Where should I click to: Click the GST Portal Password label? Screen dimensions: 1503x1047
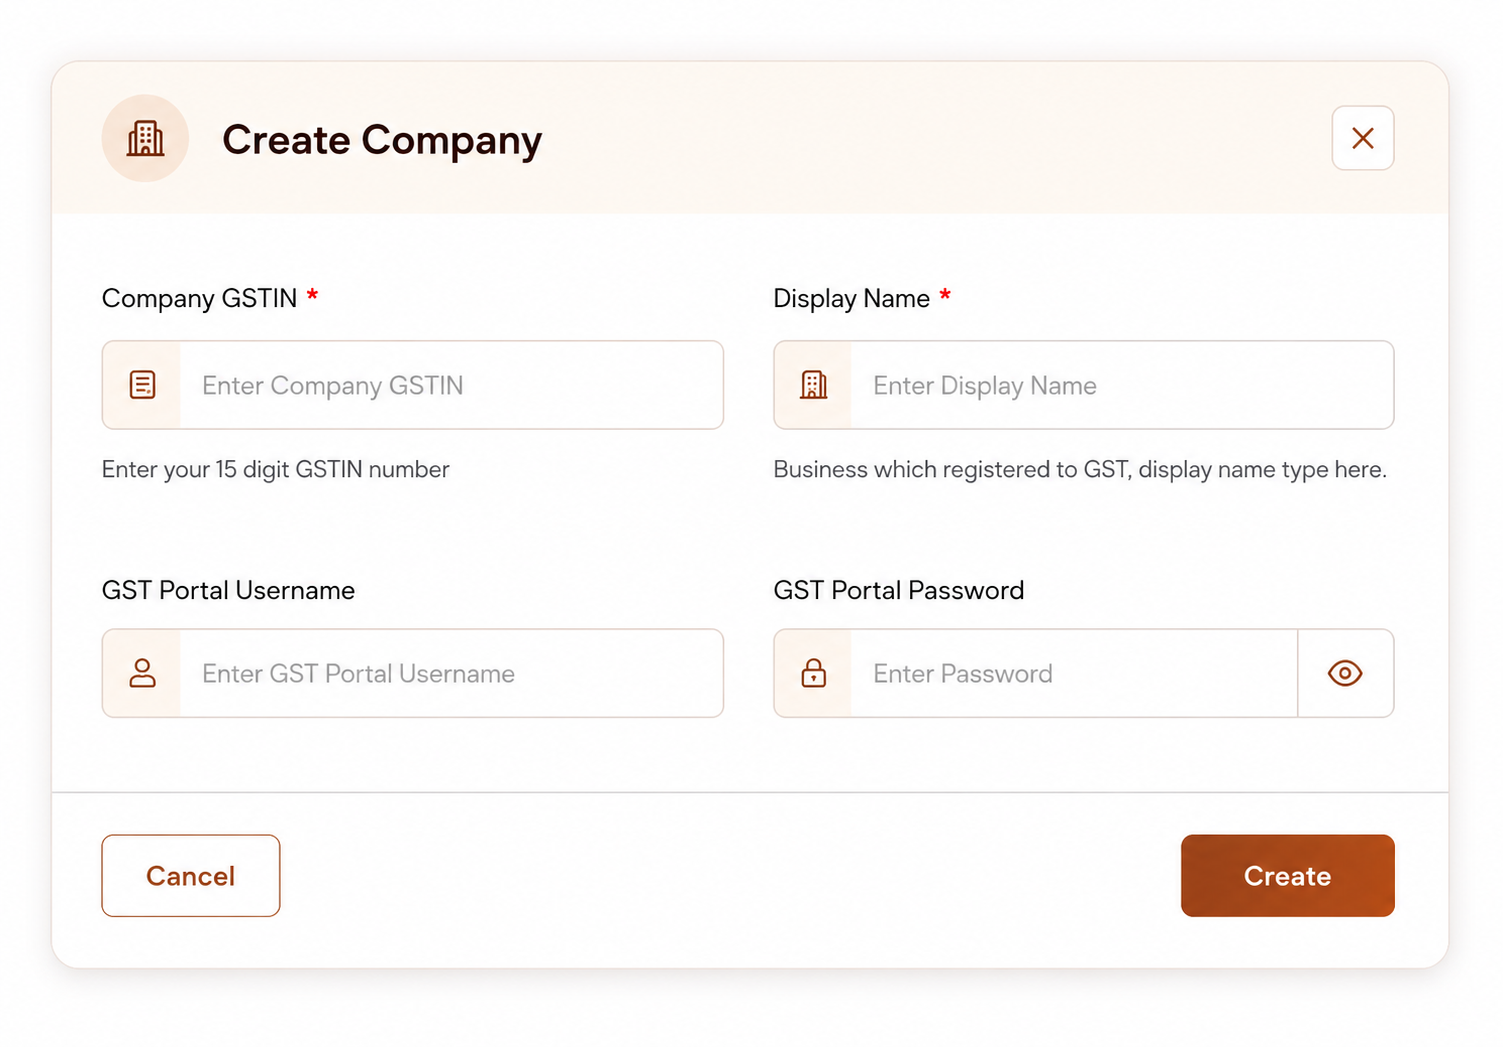point(899,590)
